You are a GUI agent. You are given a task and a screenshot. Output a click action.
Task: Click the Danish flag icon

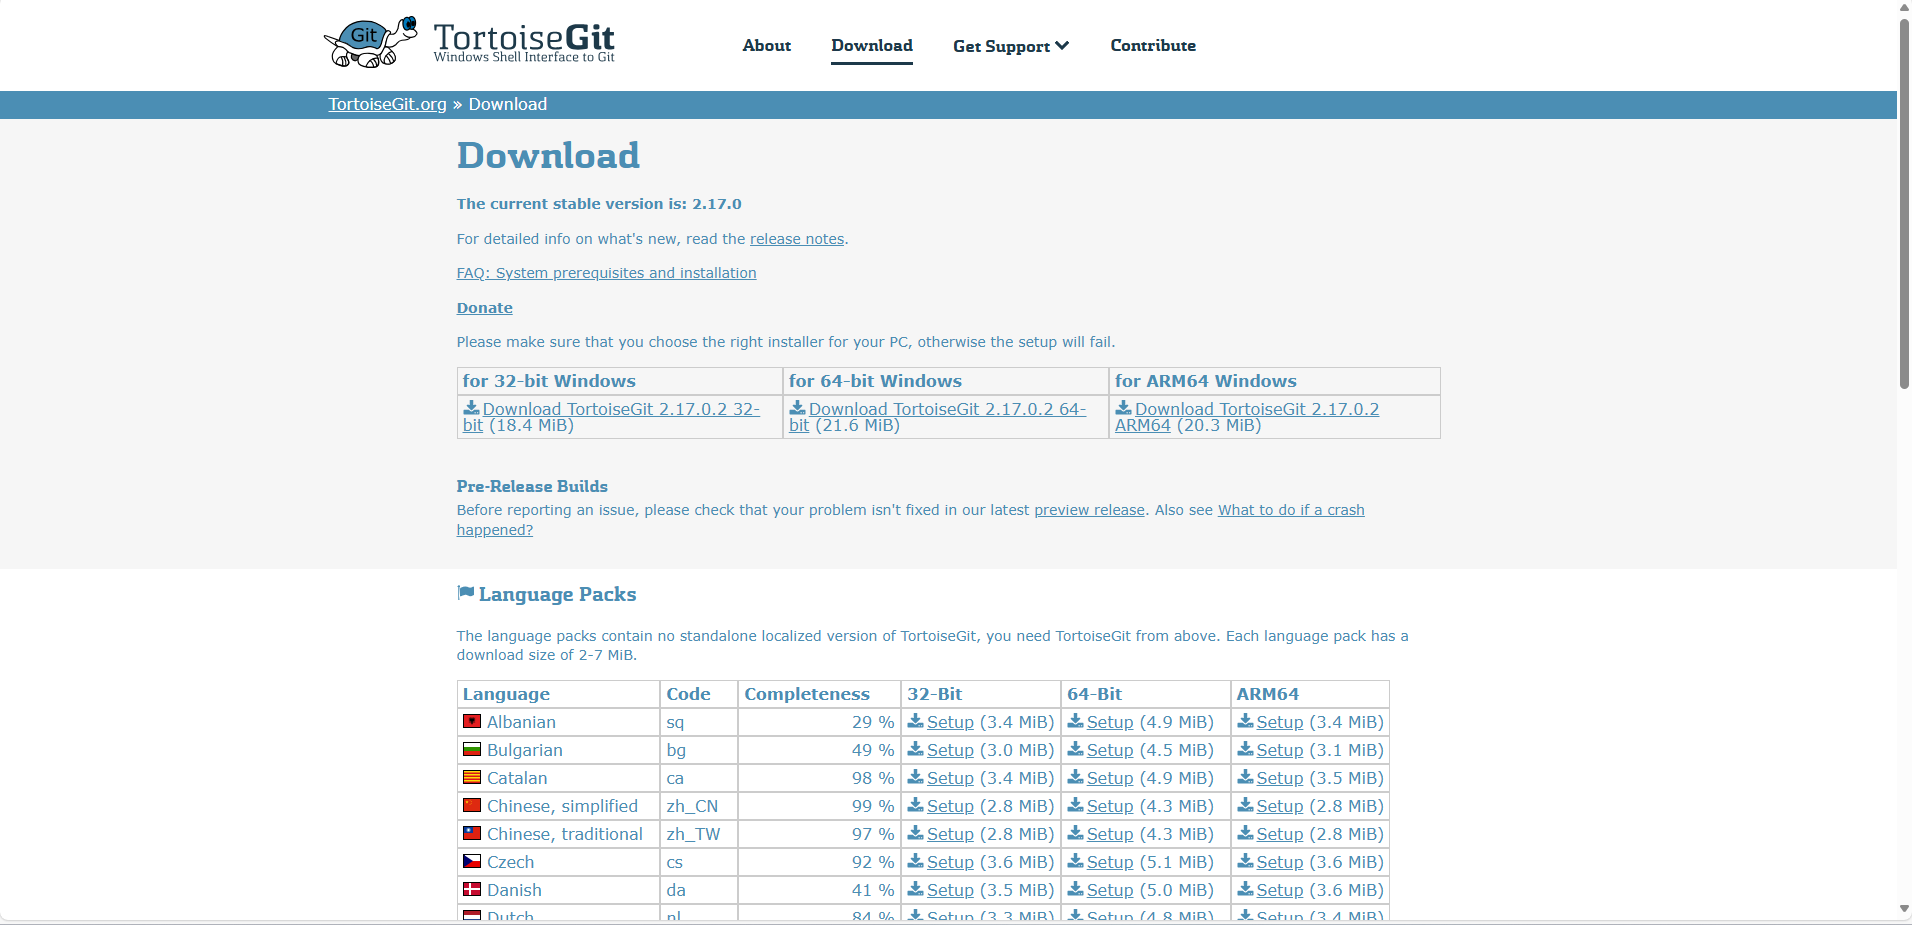pyautogui.click(x=472, y=889)
